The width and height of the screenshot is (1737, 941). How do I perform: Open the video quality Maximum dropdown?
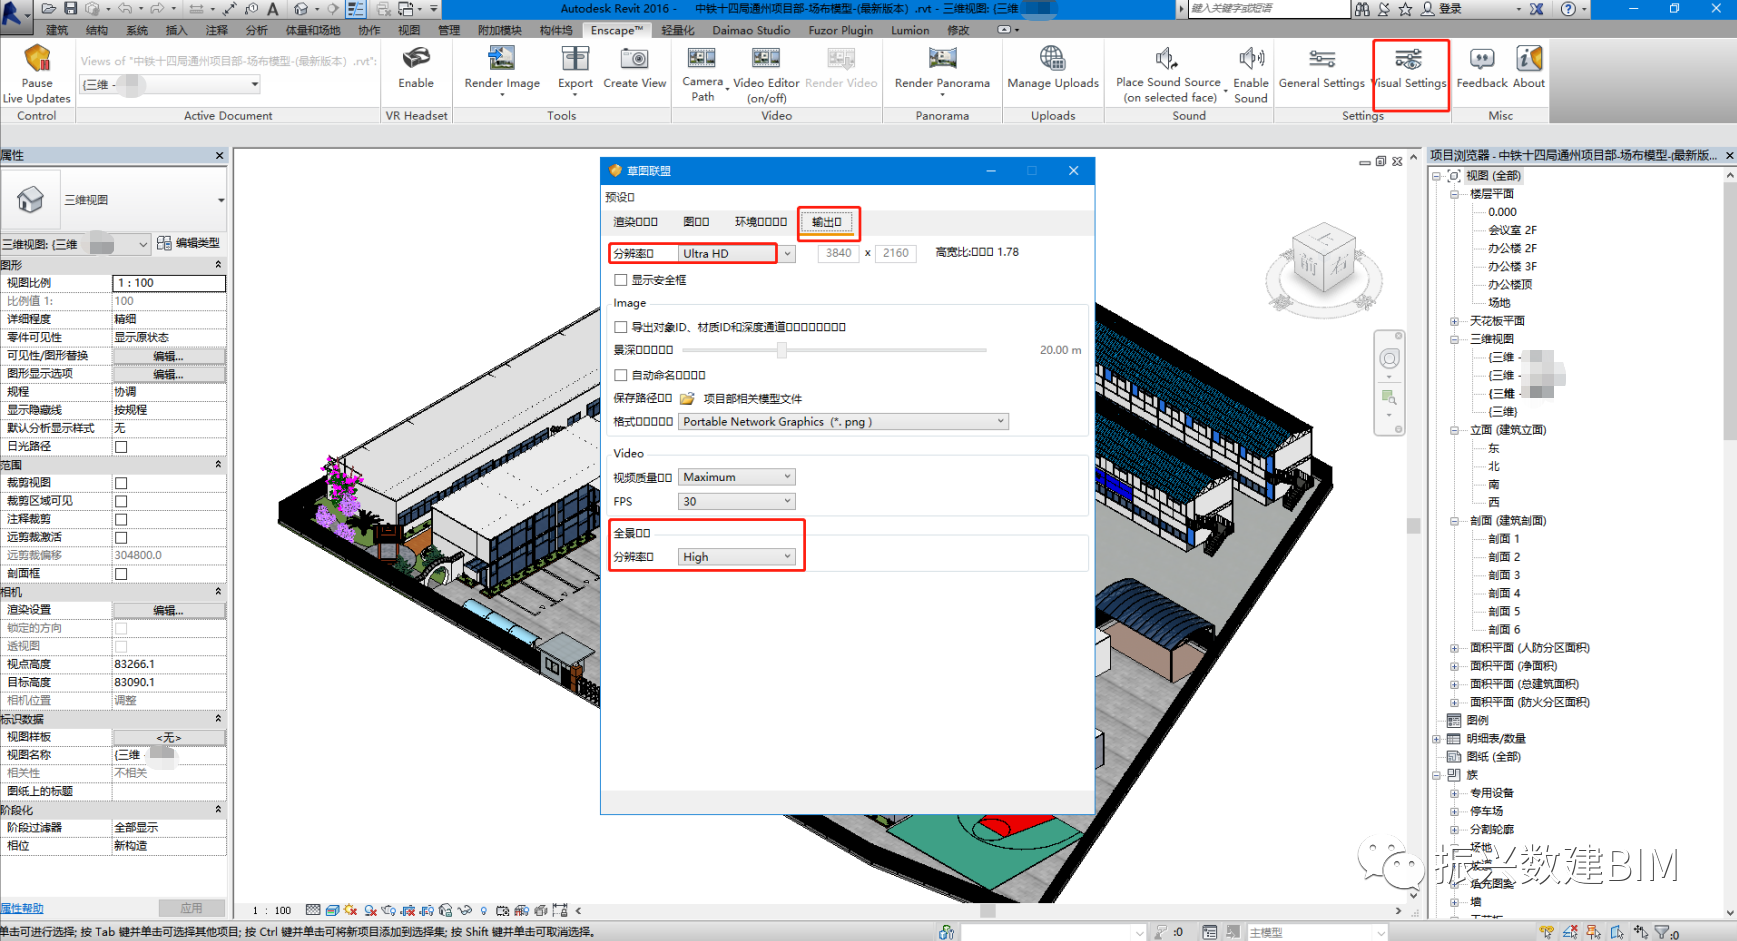(737, 477)
